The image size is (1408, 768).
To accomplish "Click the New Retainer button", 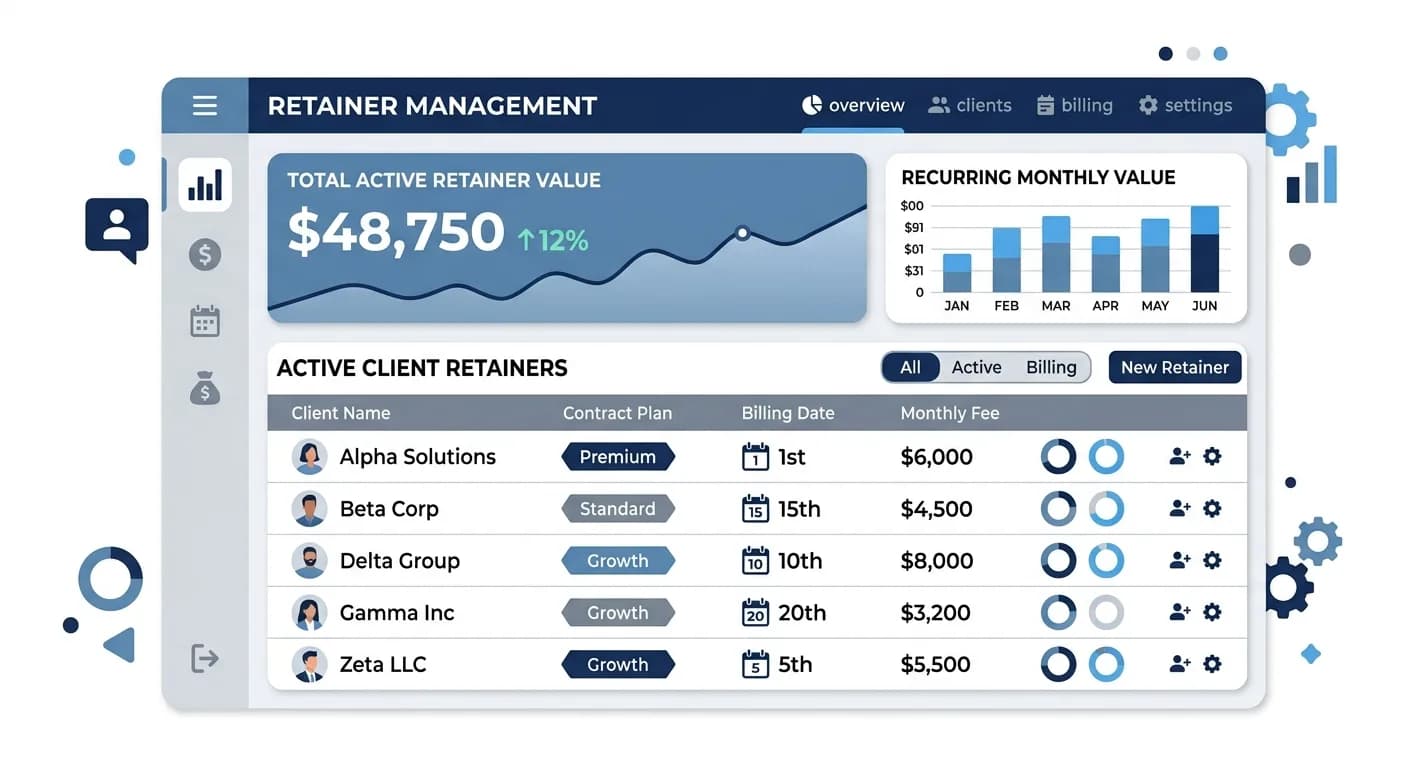I will pyautogui.click(x=1174, y=367).
